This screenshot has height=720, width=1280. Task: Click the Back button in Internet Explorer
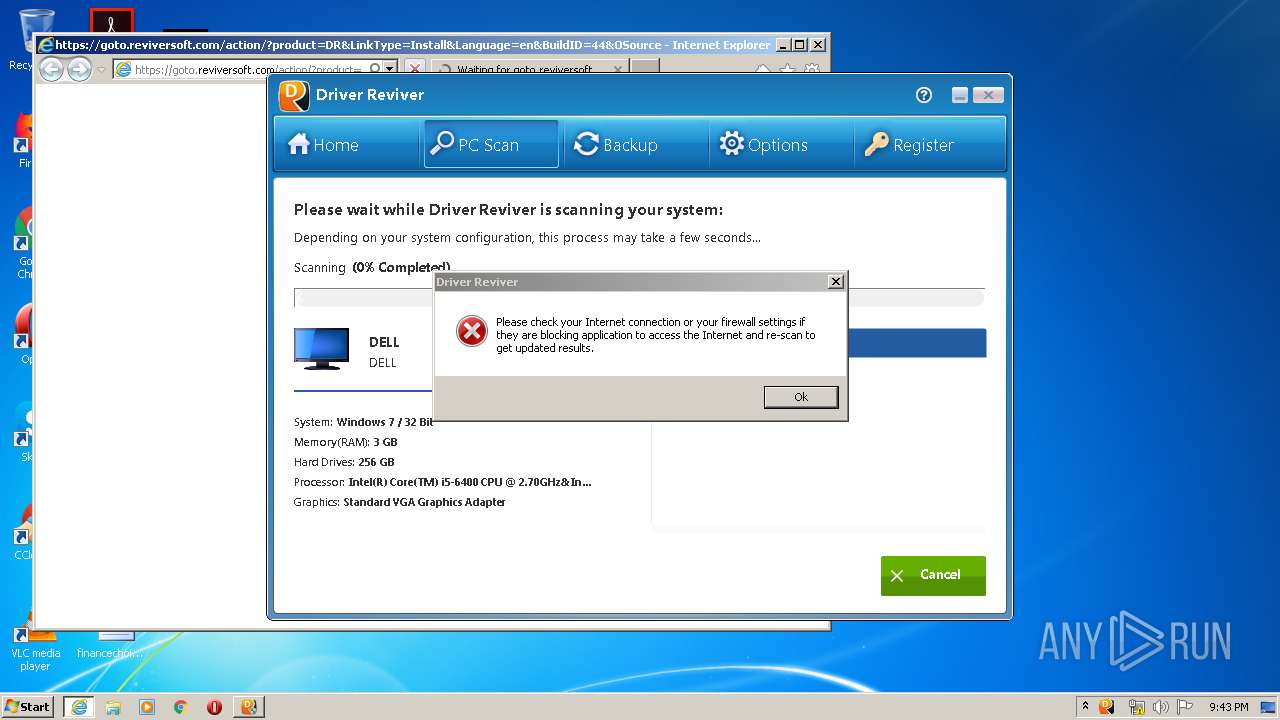pos(51,69)
